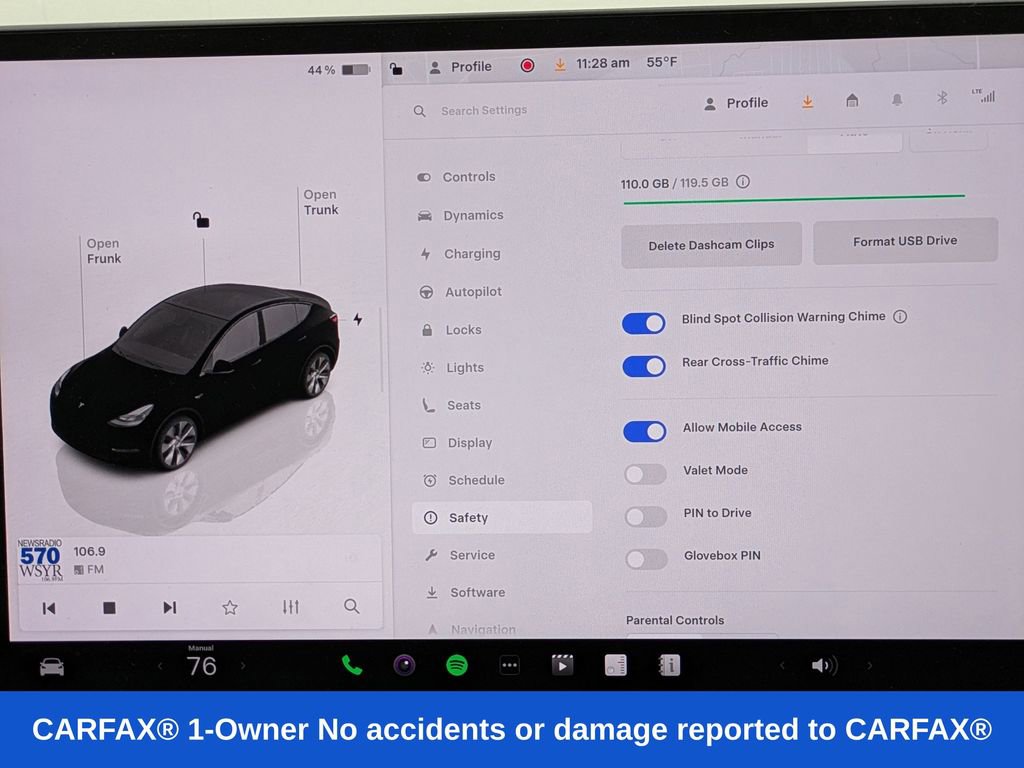Screen dimensions: 1024x768
Task: Open the Lights settings menu
Action: tap(453, 368)
